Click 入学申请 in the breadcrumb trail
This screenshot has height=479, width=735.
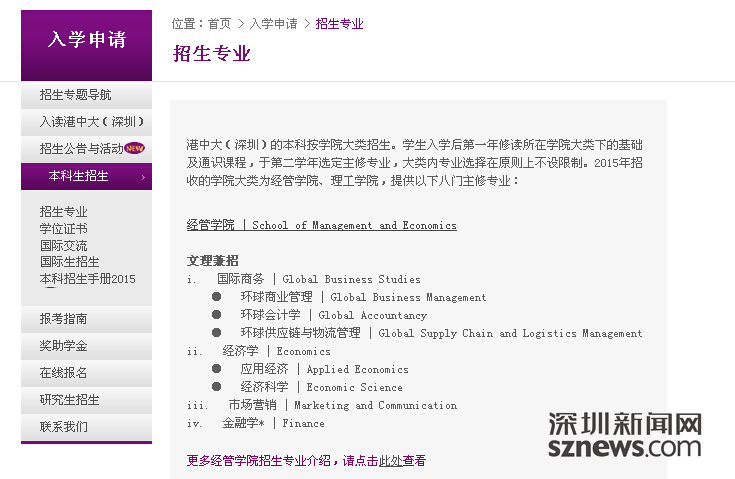(x=273, y=24)
